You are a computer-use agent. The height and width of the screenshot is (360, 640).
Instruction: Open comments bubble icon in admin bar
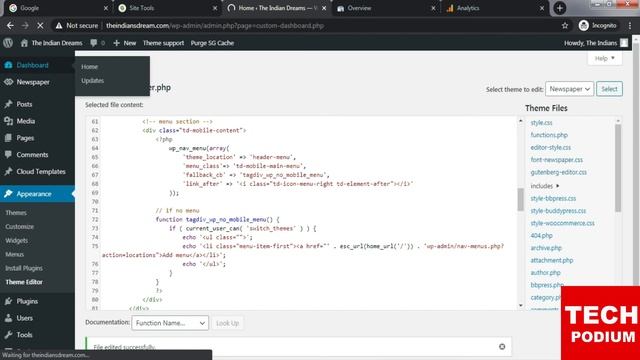93,43
